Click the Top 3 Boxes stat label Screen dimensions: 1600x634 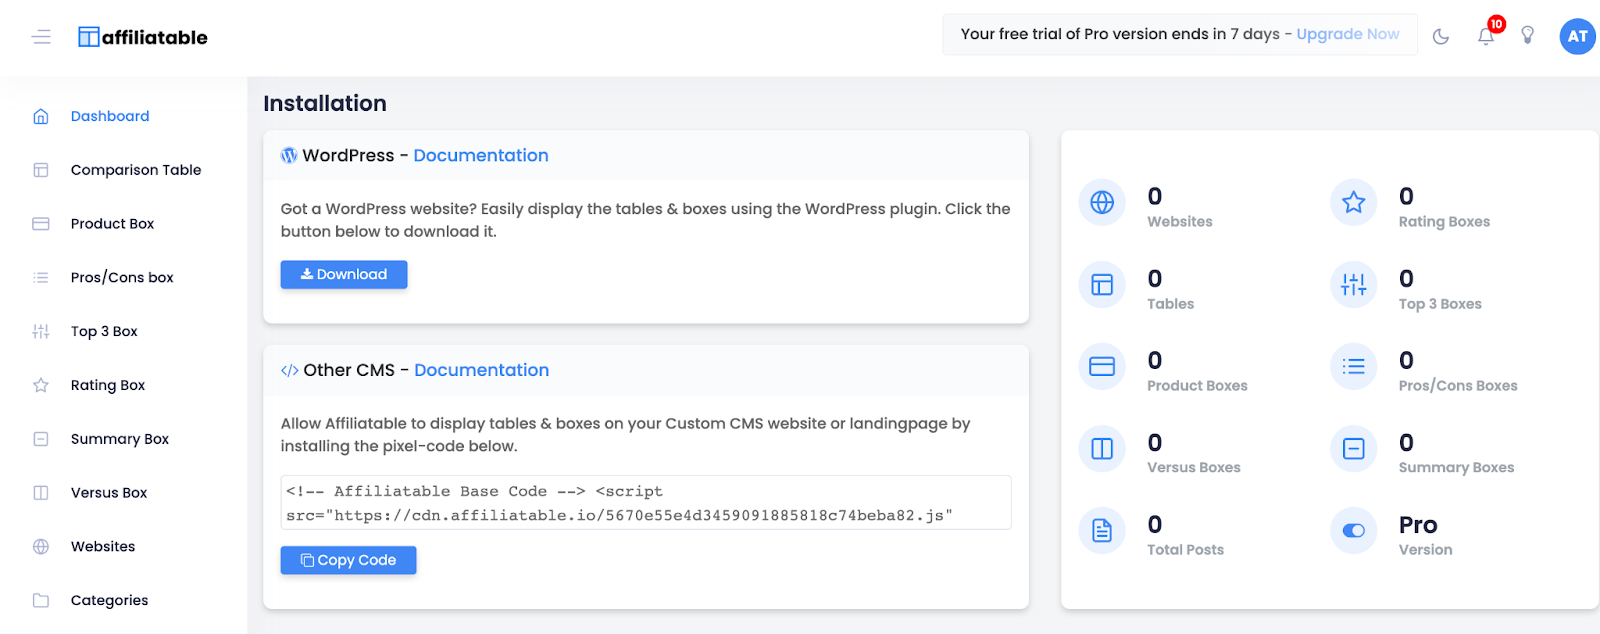pos(1440,304)
